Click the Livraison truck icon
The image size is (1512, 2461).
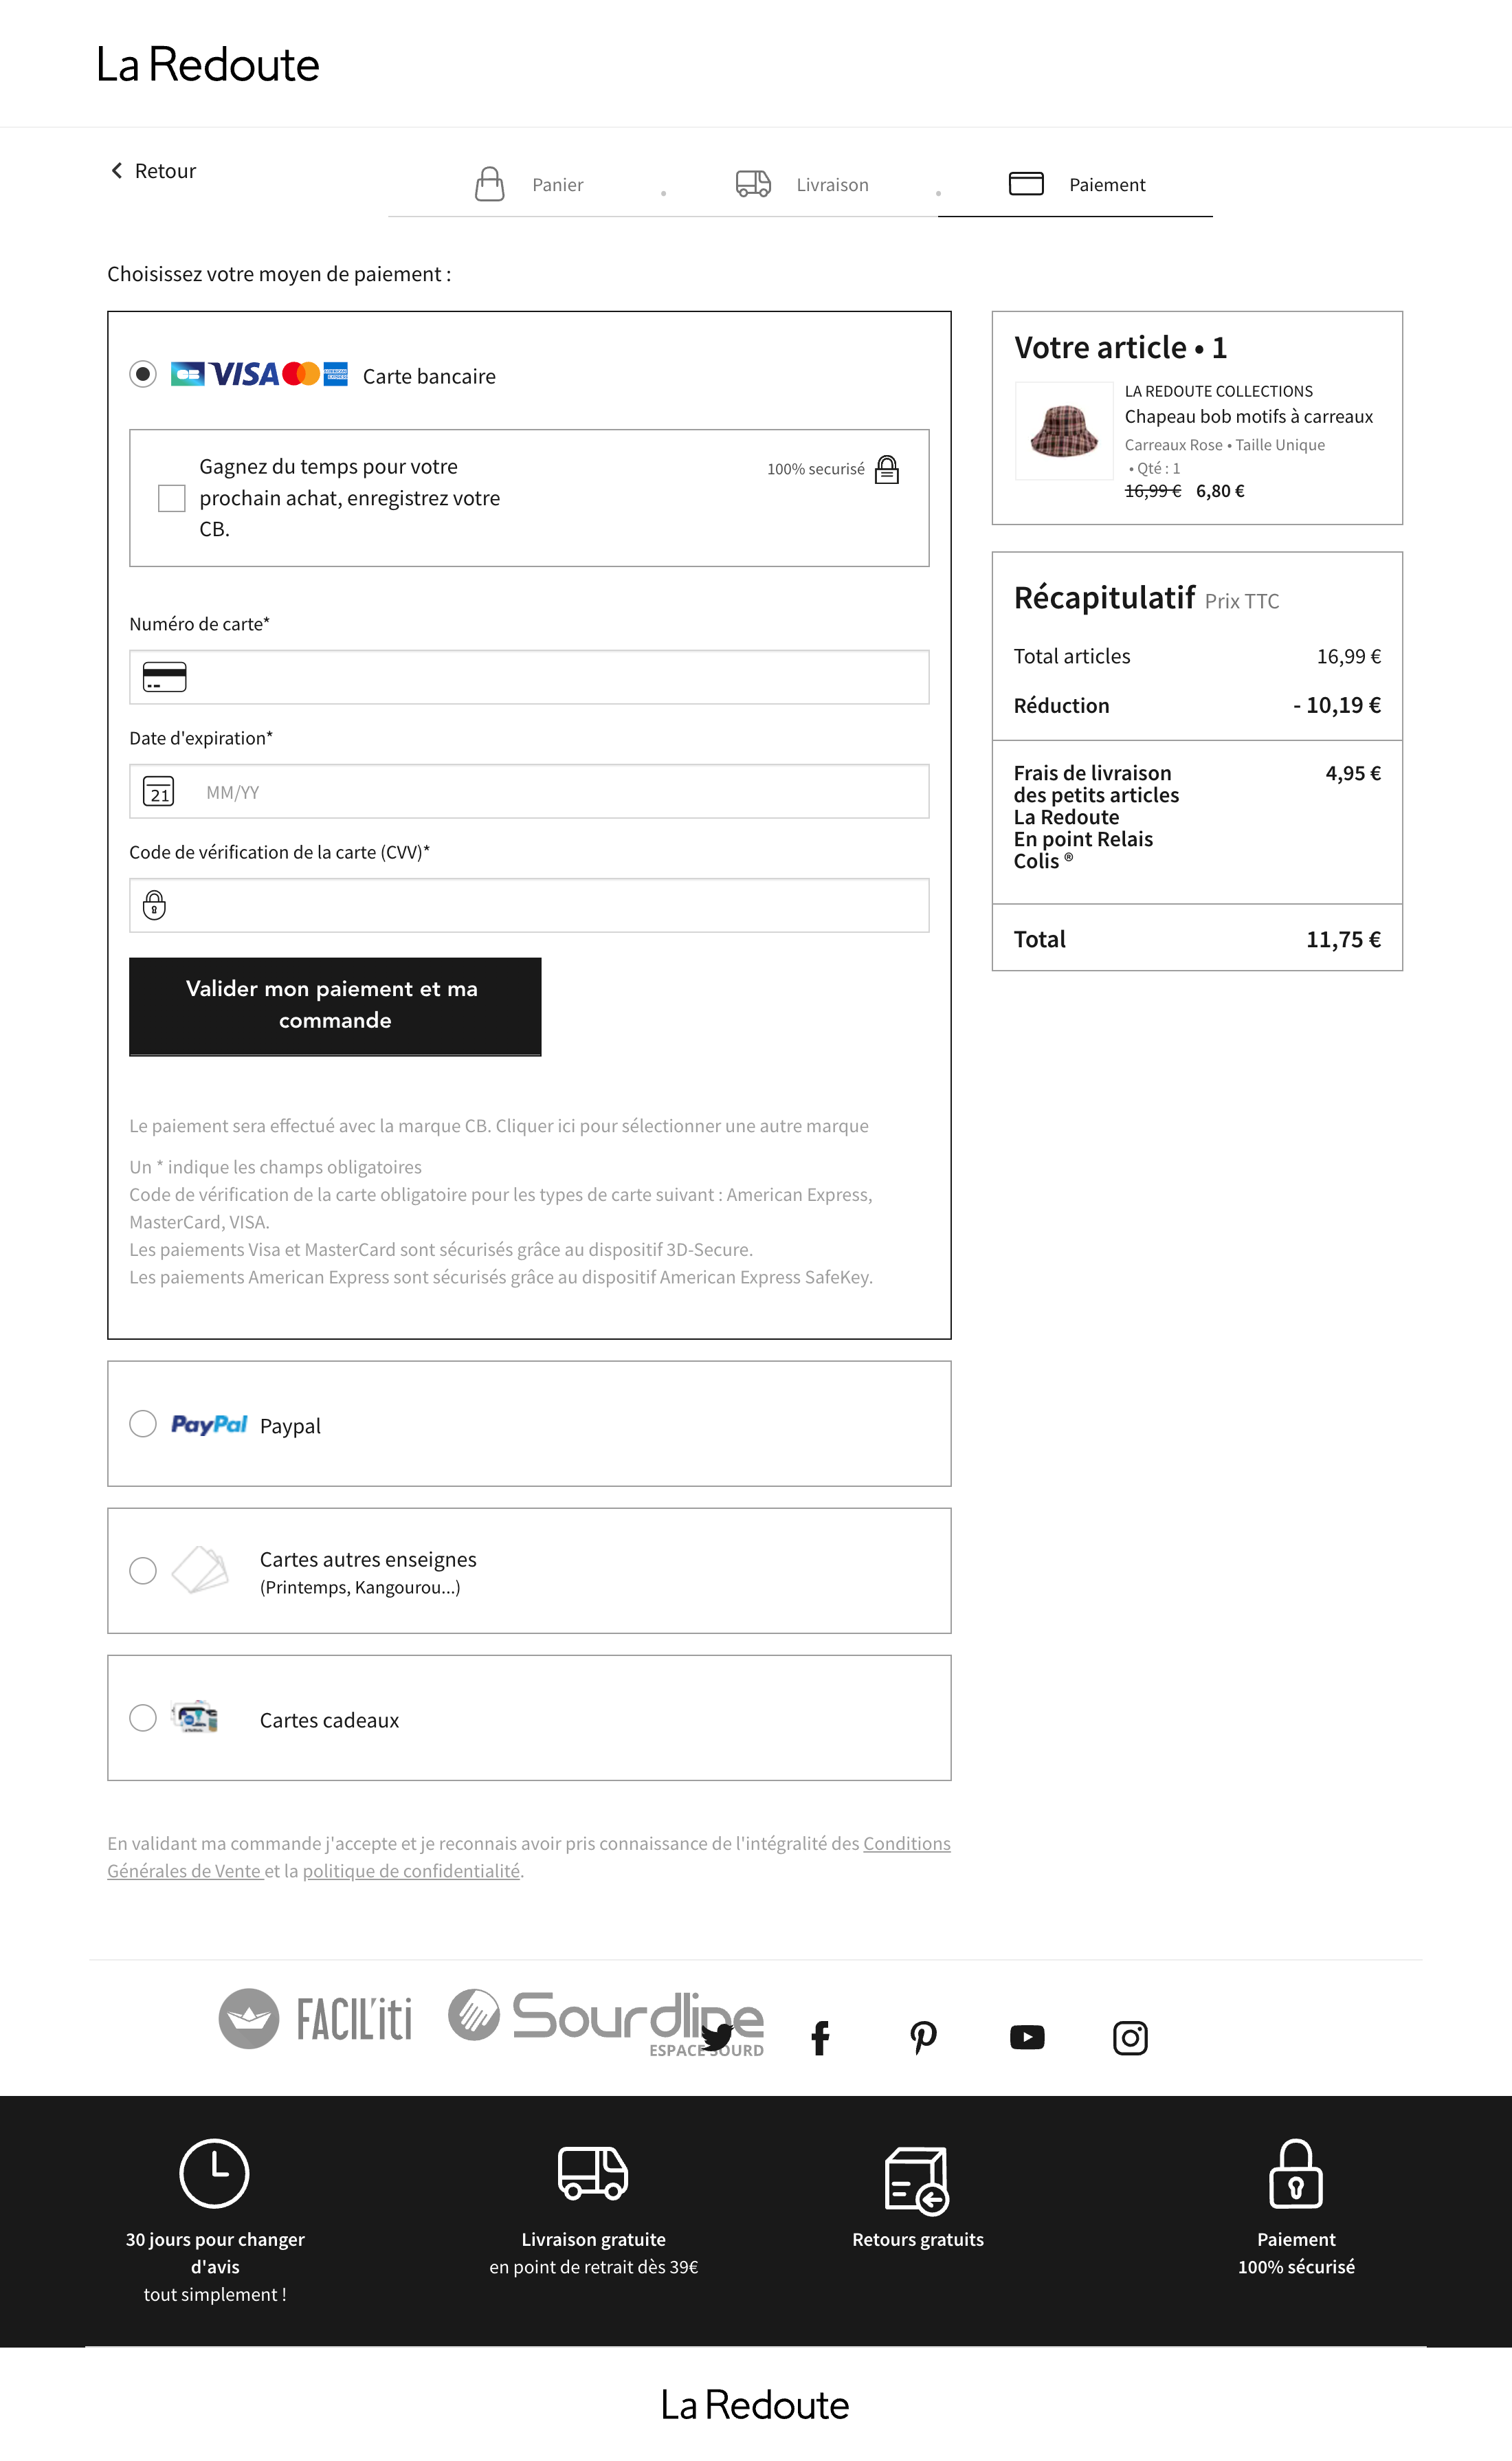click(x=753, y=184)
